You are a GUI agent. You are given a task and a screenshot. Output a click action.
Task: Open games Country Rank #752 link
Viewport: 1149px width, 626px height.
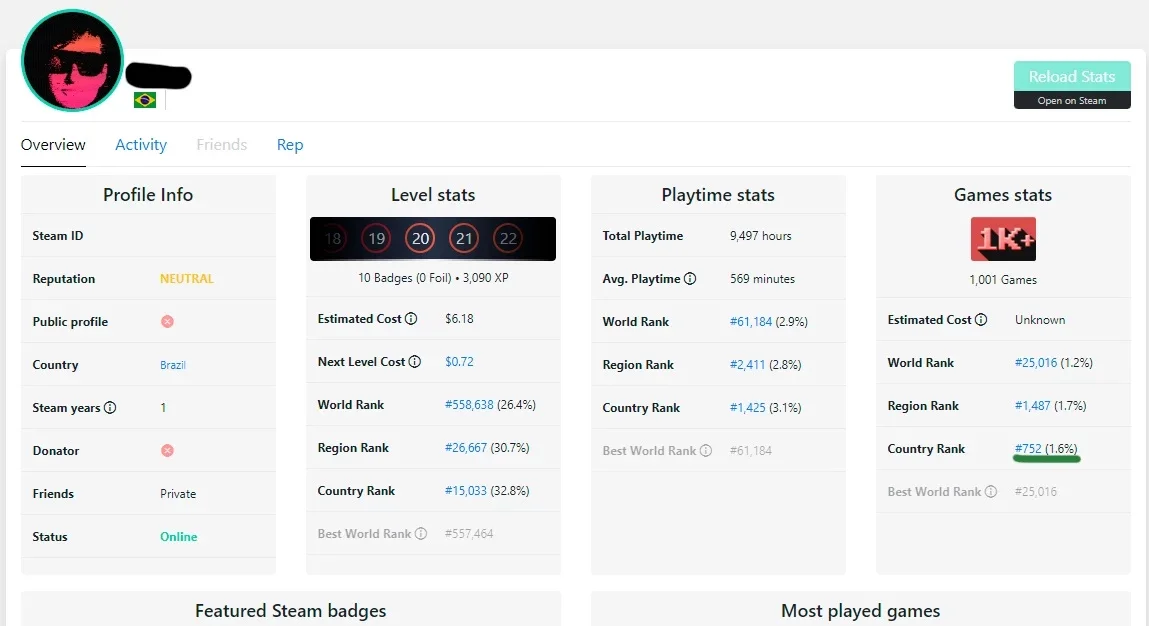pyautogui.click(x=1028, y=449)
